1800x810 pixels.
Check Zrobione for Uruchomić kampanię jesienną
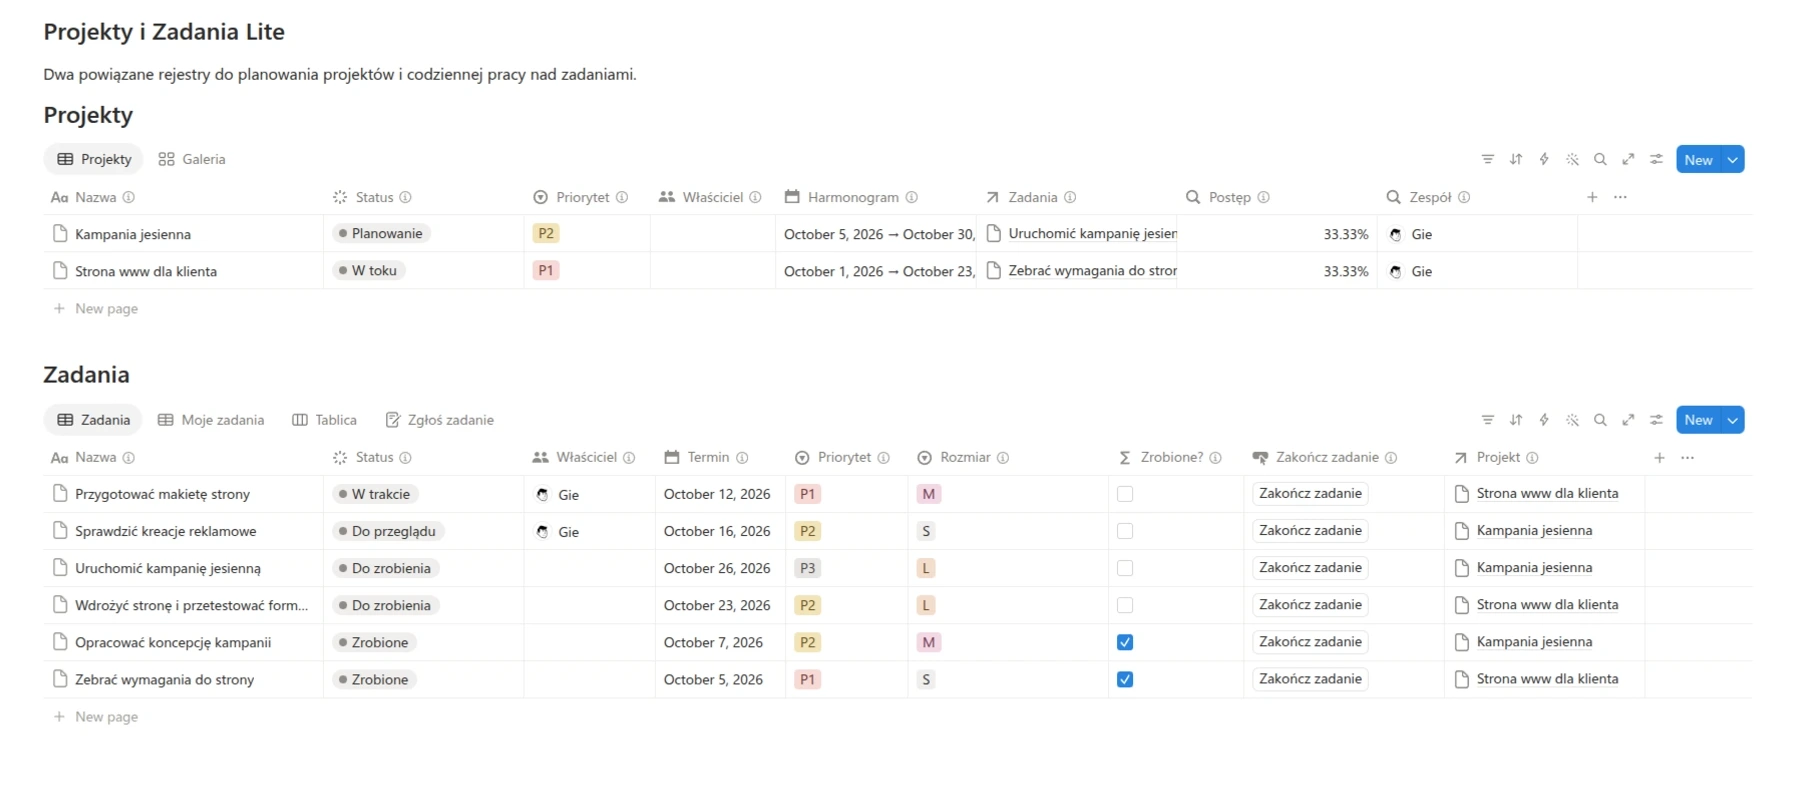click(1125, 568)
